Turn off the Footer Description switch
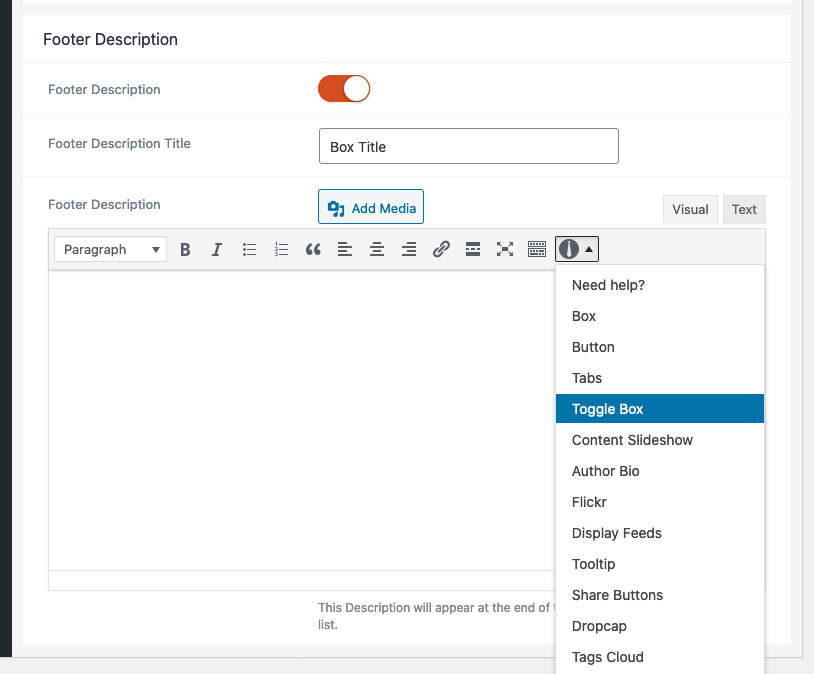The width and height of the screenshot is (814, 674). [x=344, y=89]
